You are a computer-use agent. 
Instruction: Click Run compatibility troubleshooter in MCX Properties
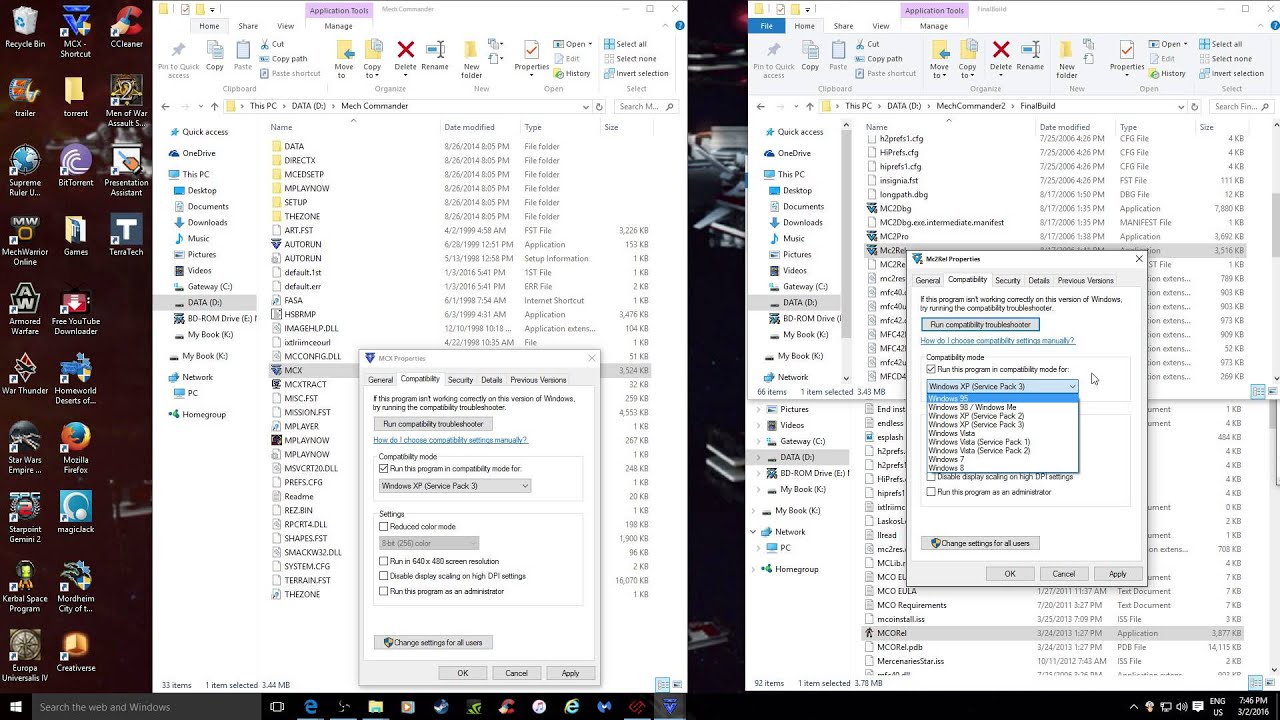[433, 424]
